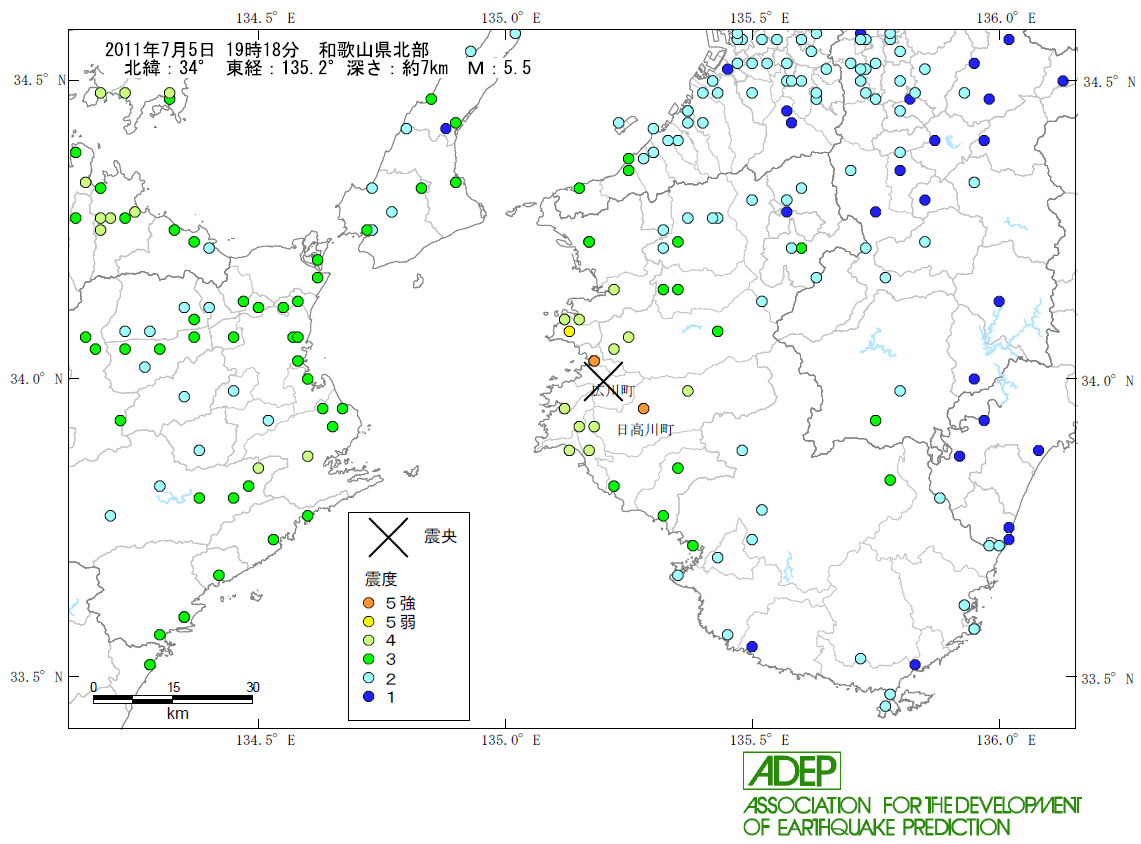Click the magnitude text M : 5.5
The width and height of the screenshot is (1141, 844).
tap(499, 68)
